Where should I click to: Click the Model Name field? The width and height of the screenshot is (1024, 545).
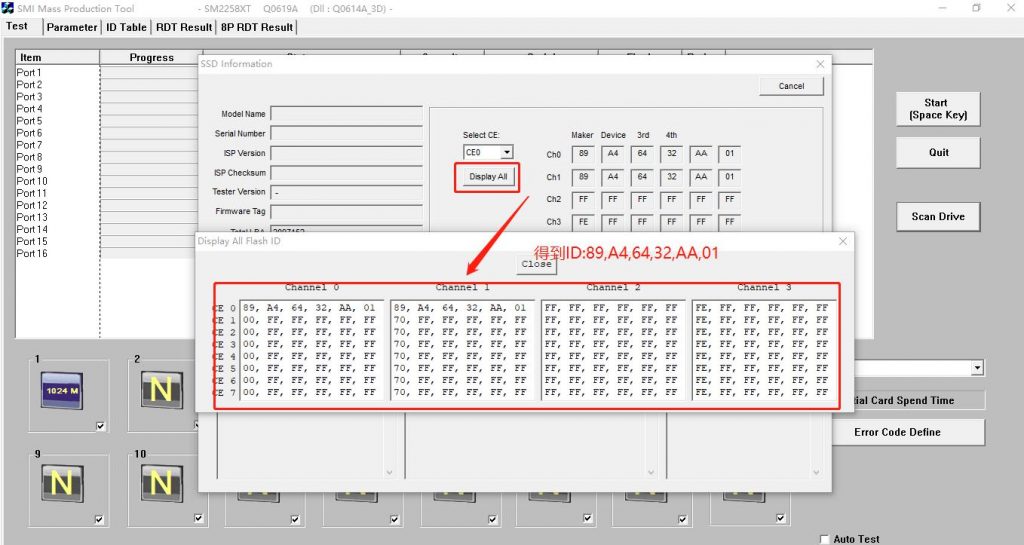(x=346, y=114)
